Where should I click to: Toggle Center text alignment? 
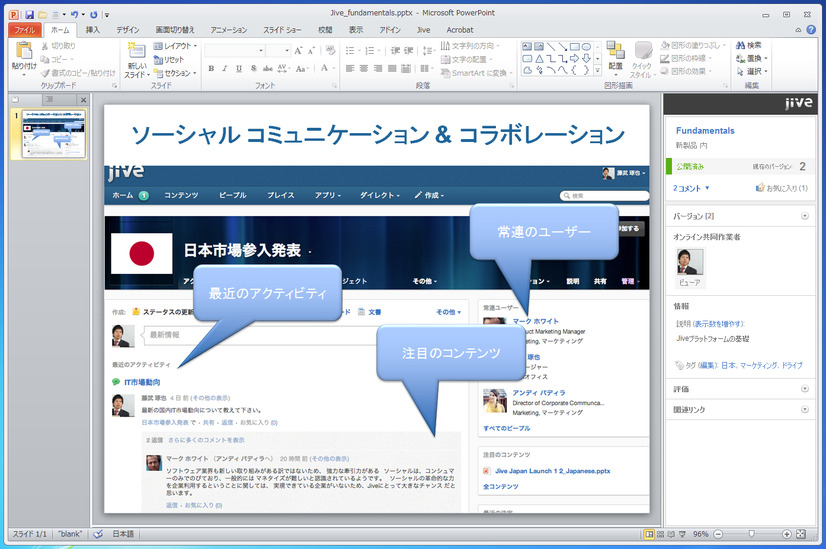point(364,68)
